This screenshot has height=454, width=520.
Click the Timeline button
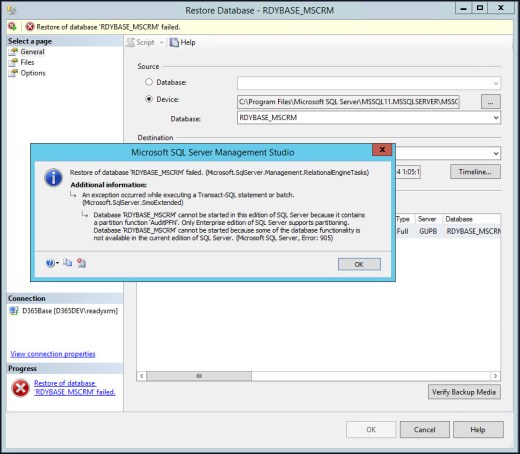[475, 172]
